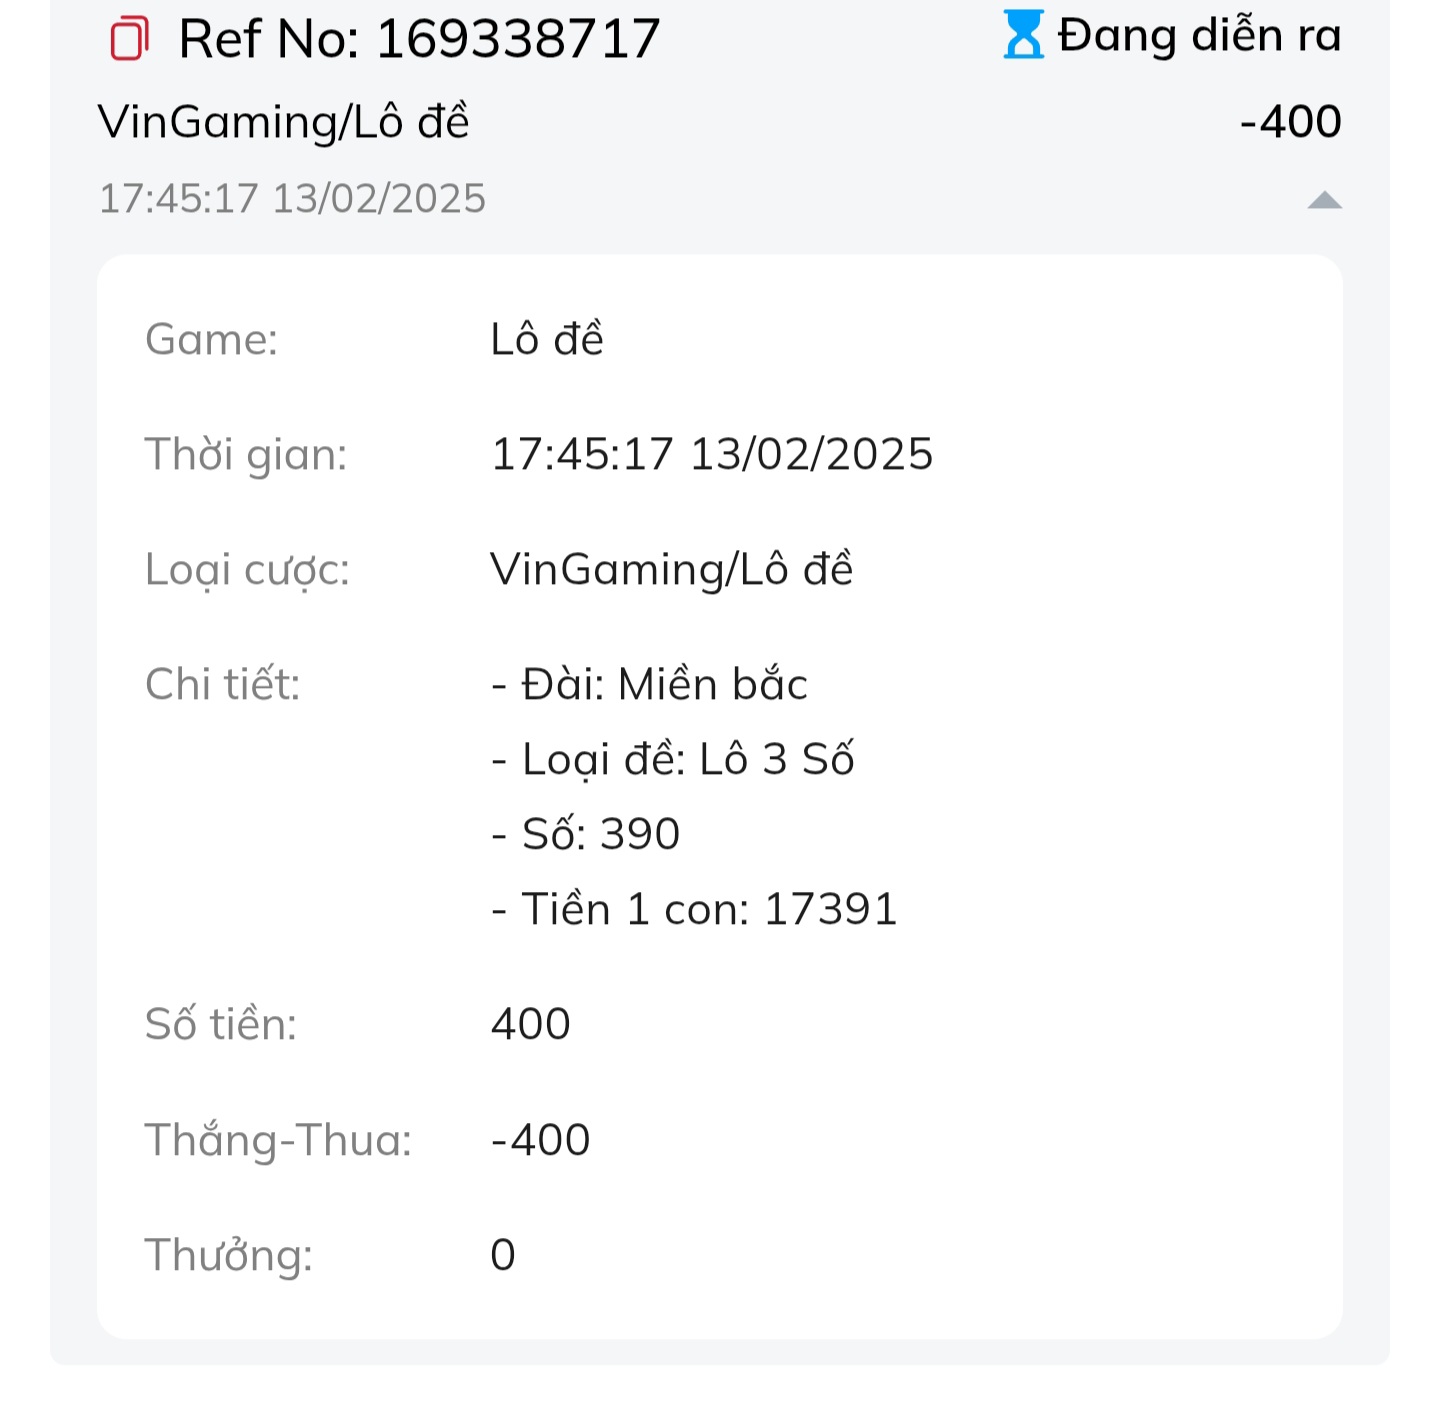This screenshot has height=1405, width=1440.
Task: Tap the 'Loại đề: Lô 3 Số' line
Action: (x=673, y=759)
